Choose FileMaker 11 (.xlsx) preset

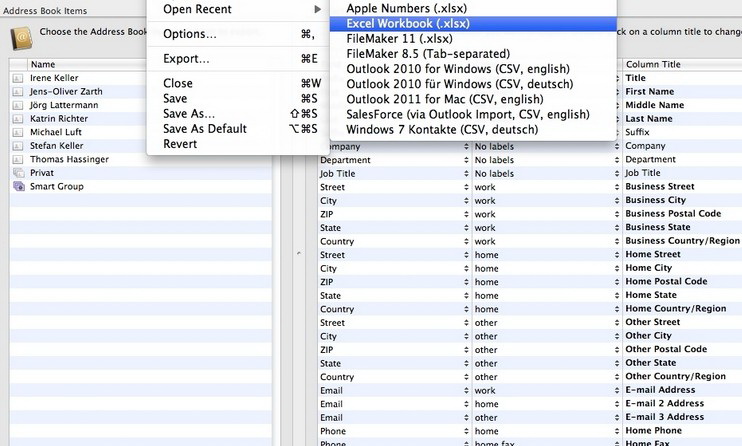click(x=473, y=39)
